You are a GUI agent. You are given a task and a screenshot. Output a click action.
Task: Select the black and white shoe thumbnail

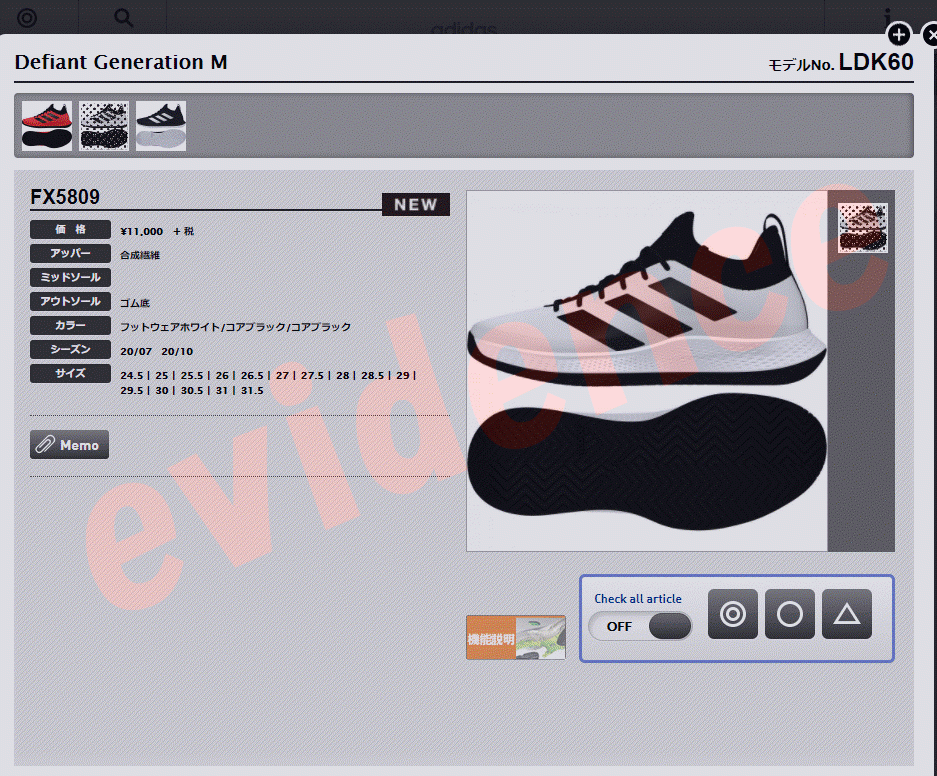click(161, 125)
